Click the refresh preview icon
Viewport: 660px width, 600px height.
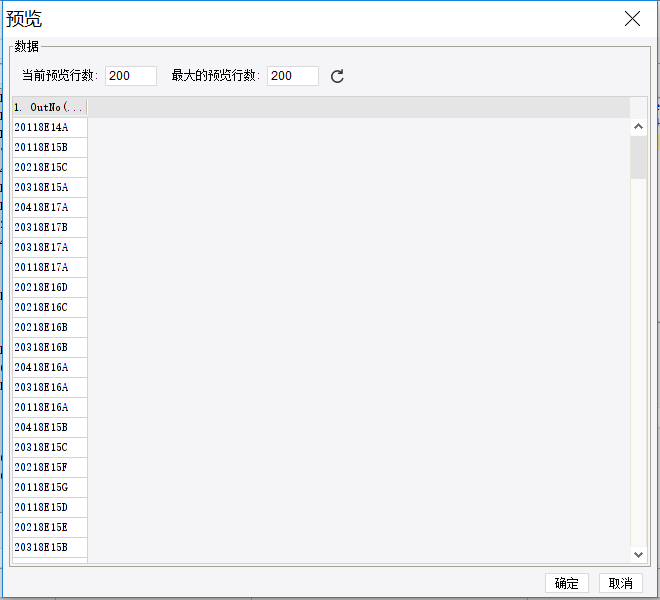click(x=337, y=76)
